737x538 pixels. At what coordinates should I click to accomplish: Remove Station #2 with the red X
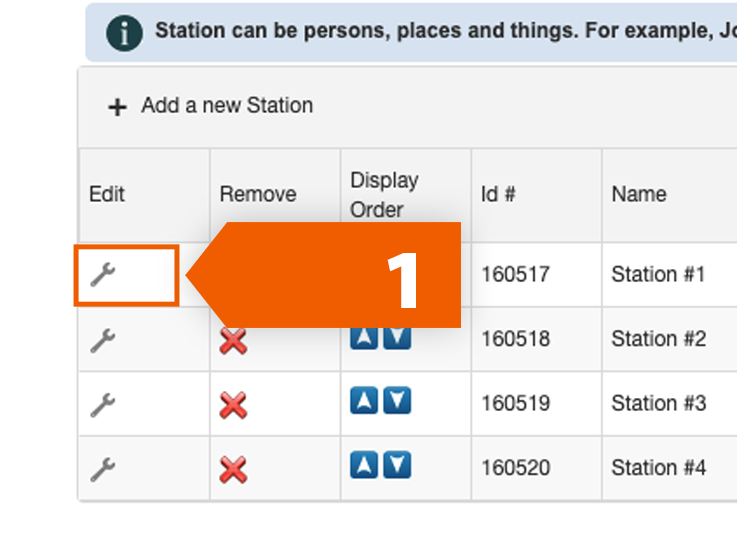click(233, 342)
